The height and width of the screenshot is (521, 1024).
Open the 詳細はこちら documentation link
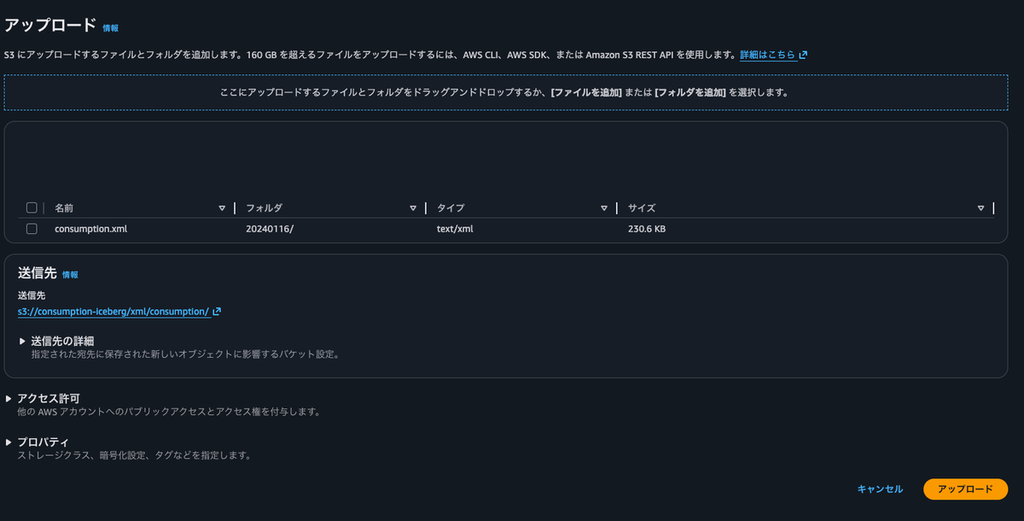coord(767,55)
